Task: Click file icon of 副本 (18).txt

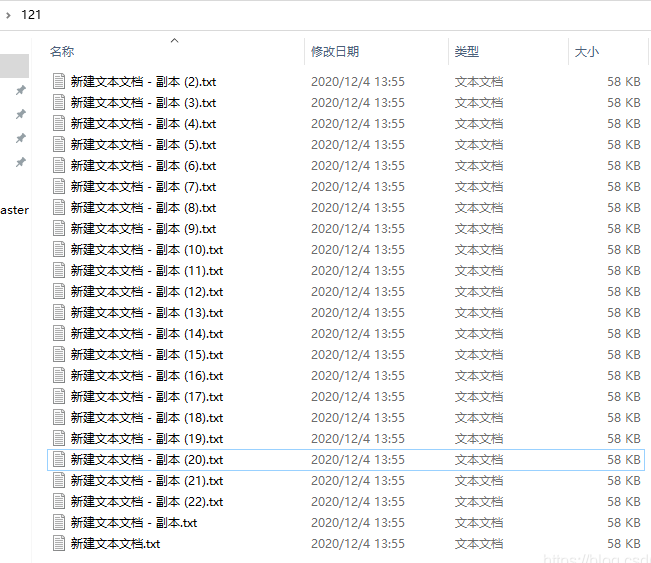Action: (59, 418)
